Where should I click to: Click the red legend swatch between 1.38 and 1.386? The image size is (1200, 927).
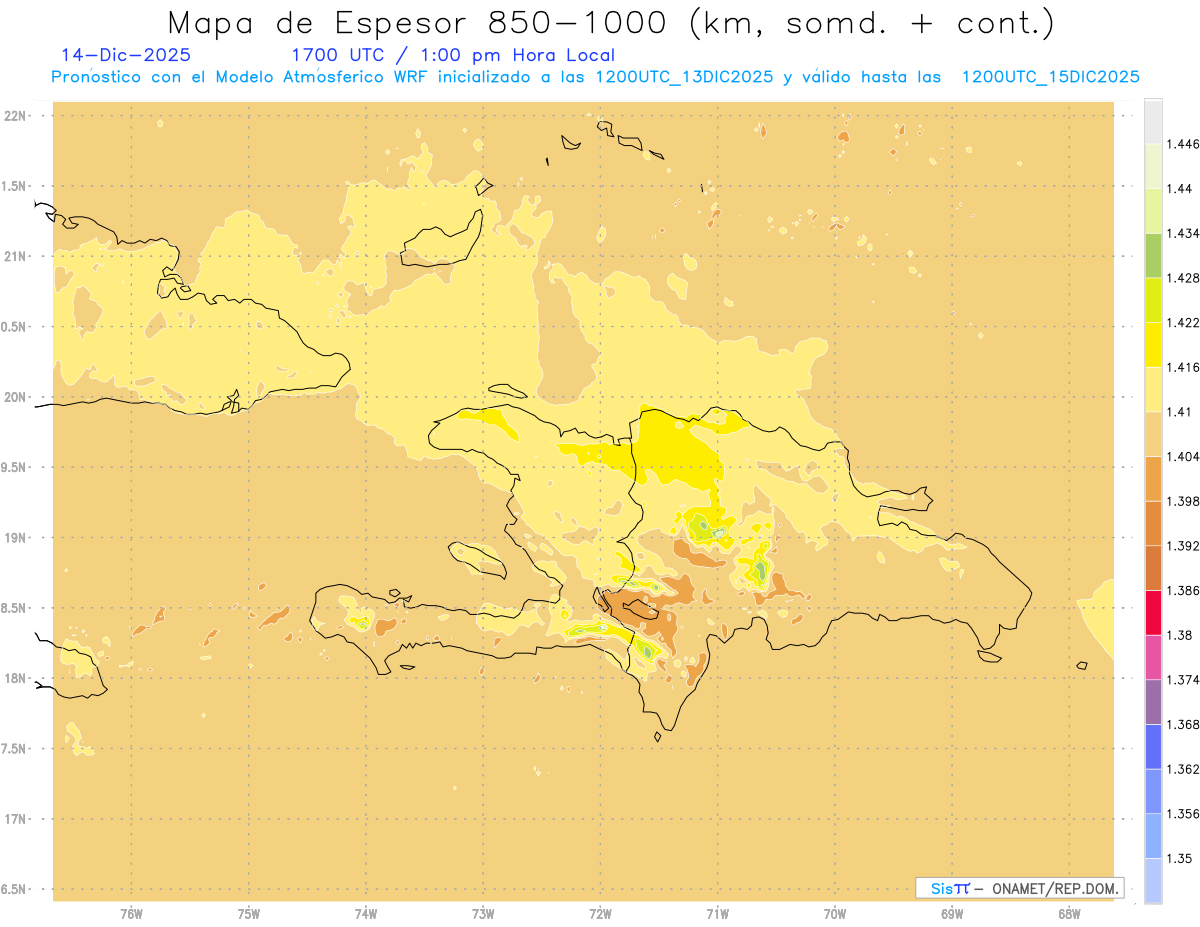[x=1153, y=612]
